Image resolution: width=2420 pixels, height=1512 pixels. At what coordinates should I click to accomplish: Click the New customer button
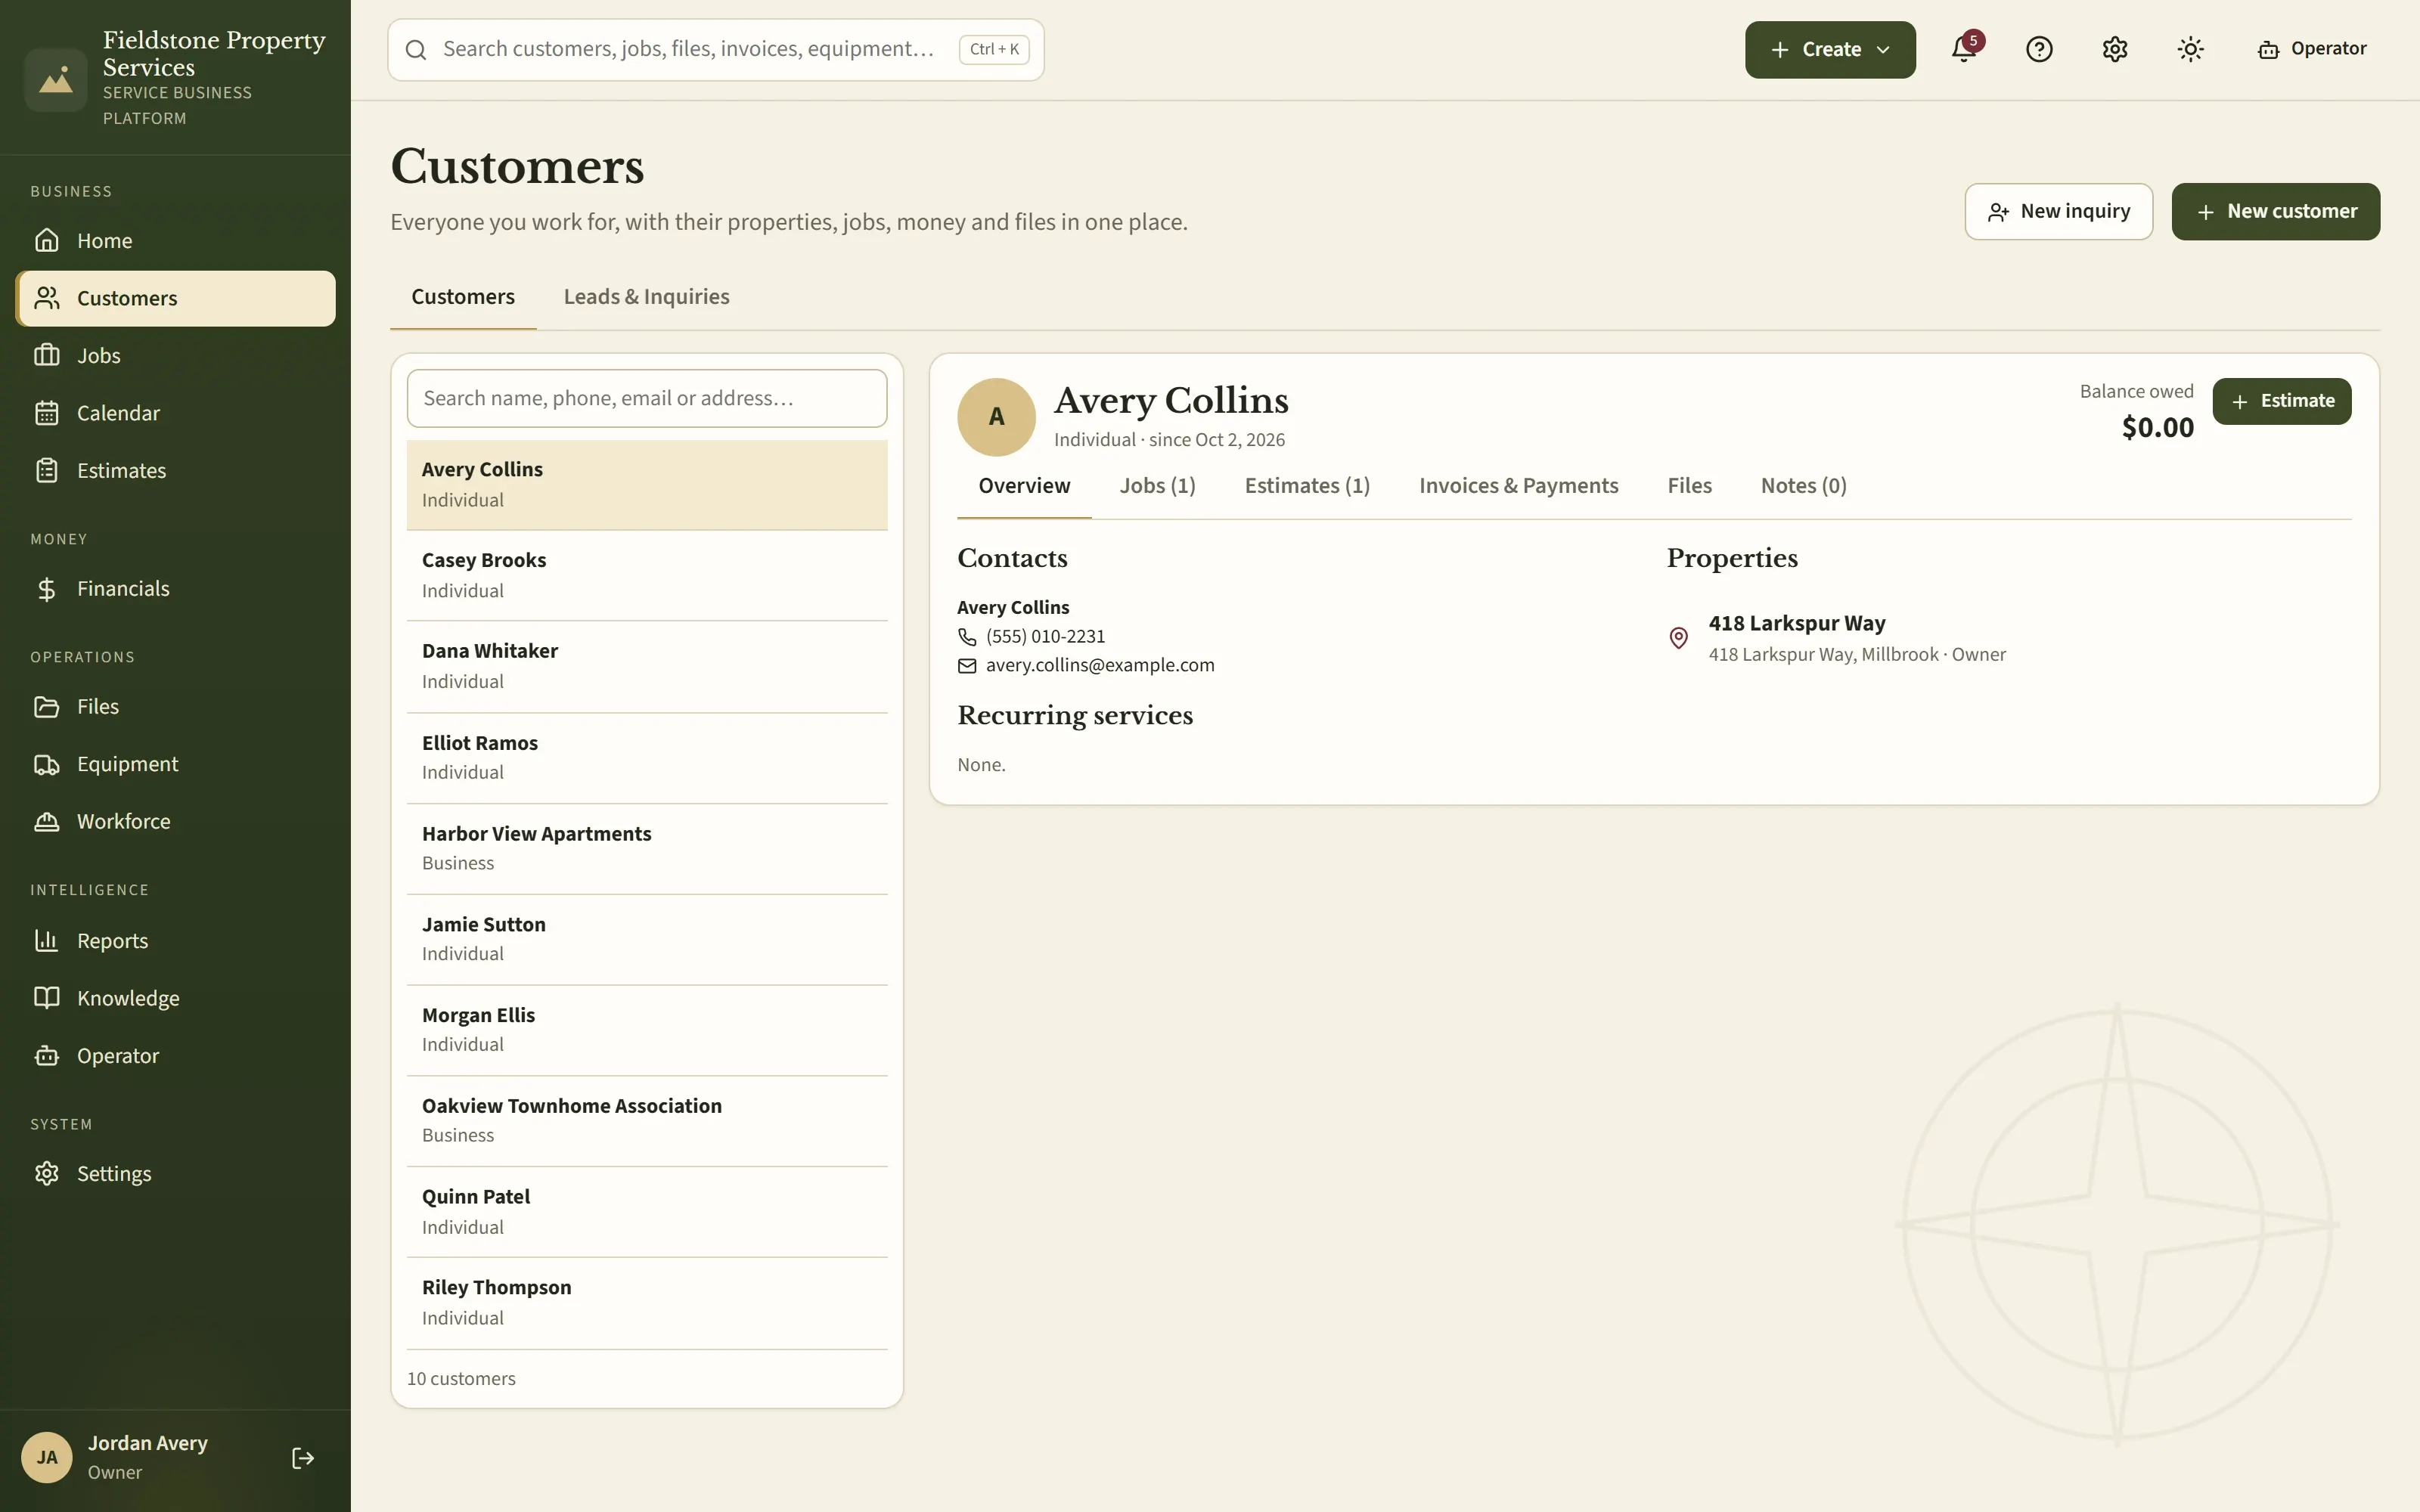tap(2275, 211)
